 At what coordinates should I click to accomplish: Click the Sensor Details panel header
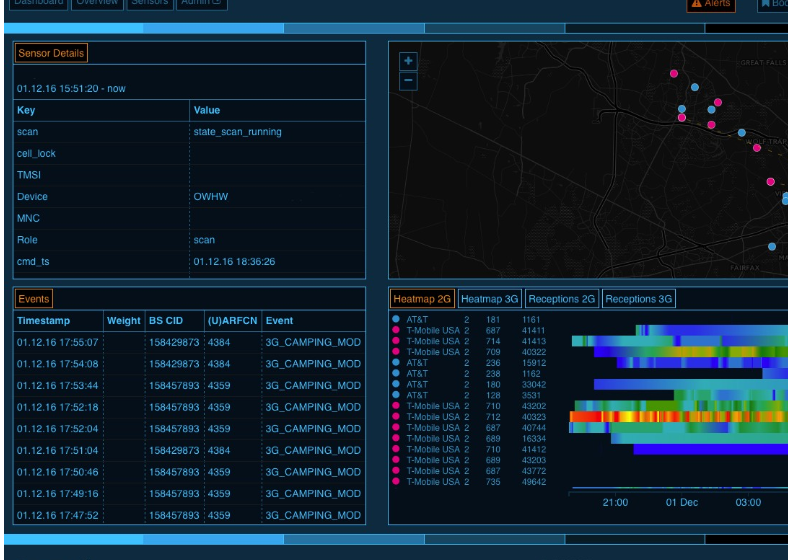click(x=51, y=53)
